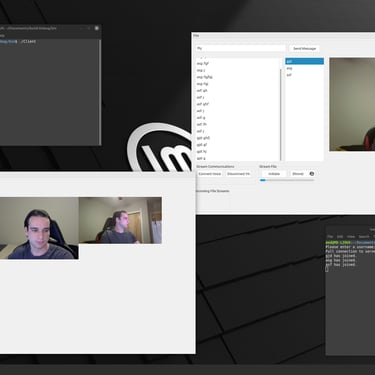This screenshot has height=375, width=375.
Task: Click the left webcam feed in the video window
Action: [39, 228]
